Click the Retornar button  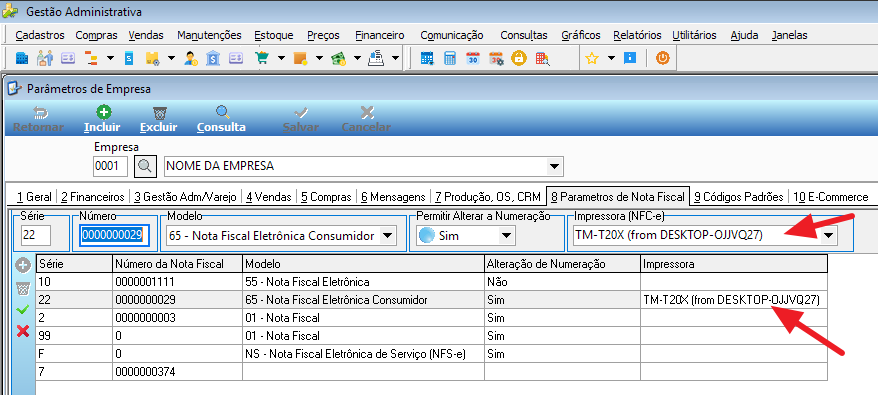[38, 119]
